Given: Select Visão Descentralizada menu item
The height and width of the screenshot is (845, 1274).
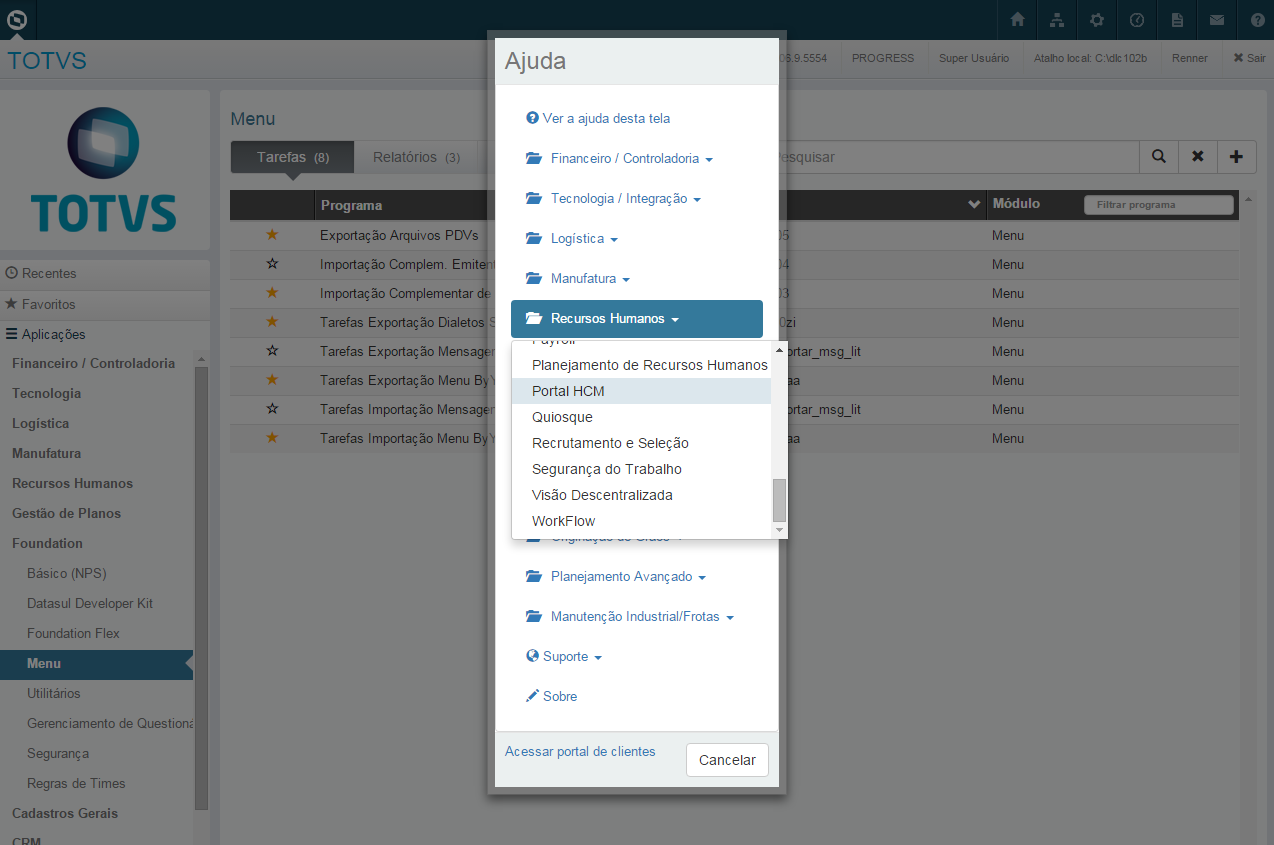Looking at the screenshot, I should click(641, 495).
